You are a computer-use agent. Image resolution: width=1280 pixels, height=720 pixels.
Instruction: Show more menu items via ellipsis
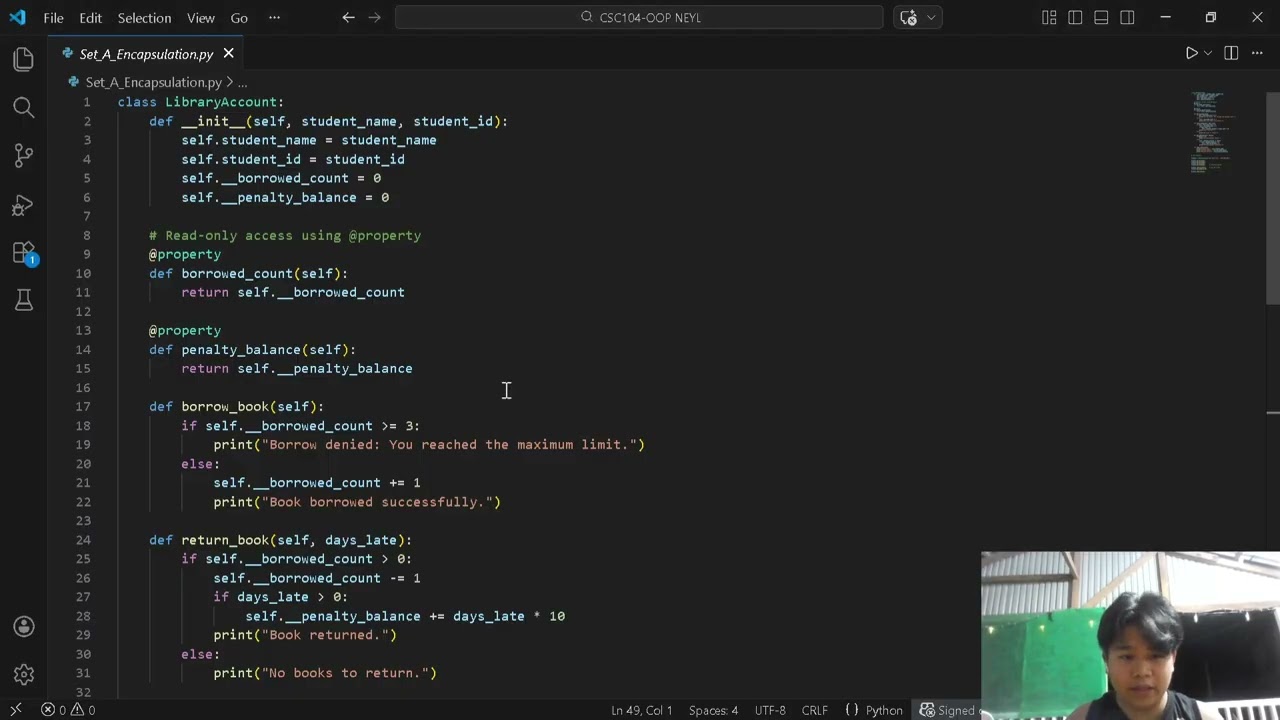(274, 17)
